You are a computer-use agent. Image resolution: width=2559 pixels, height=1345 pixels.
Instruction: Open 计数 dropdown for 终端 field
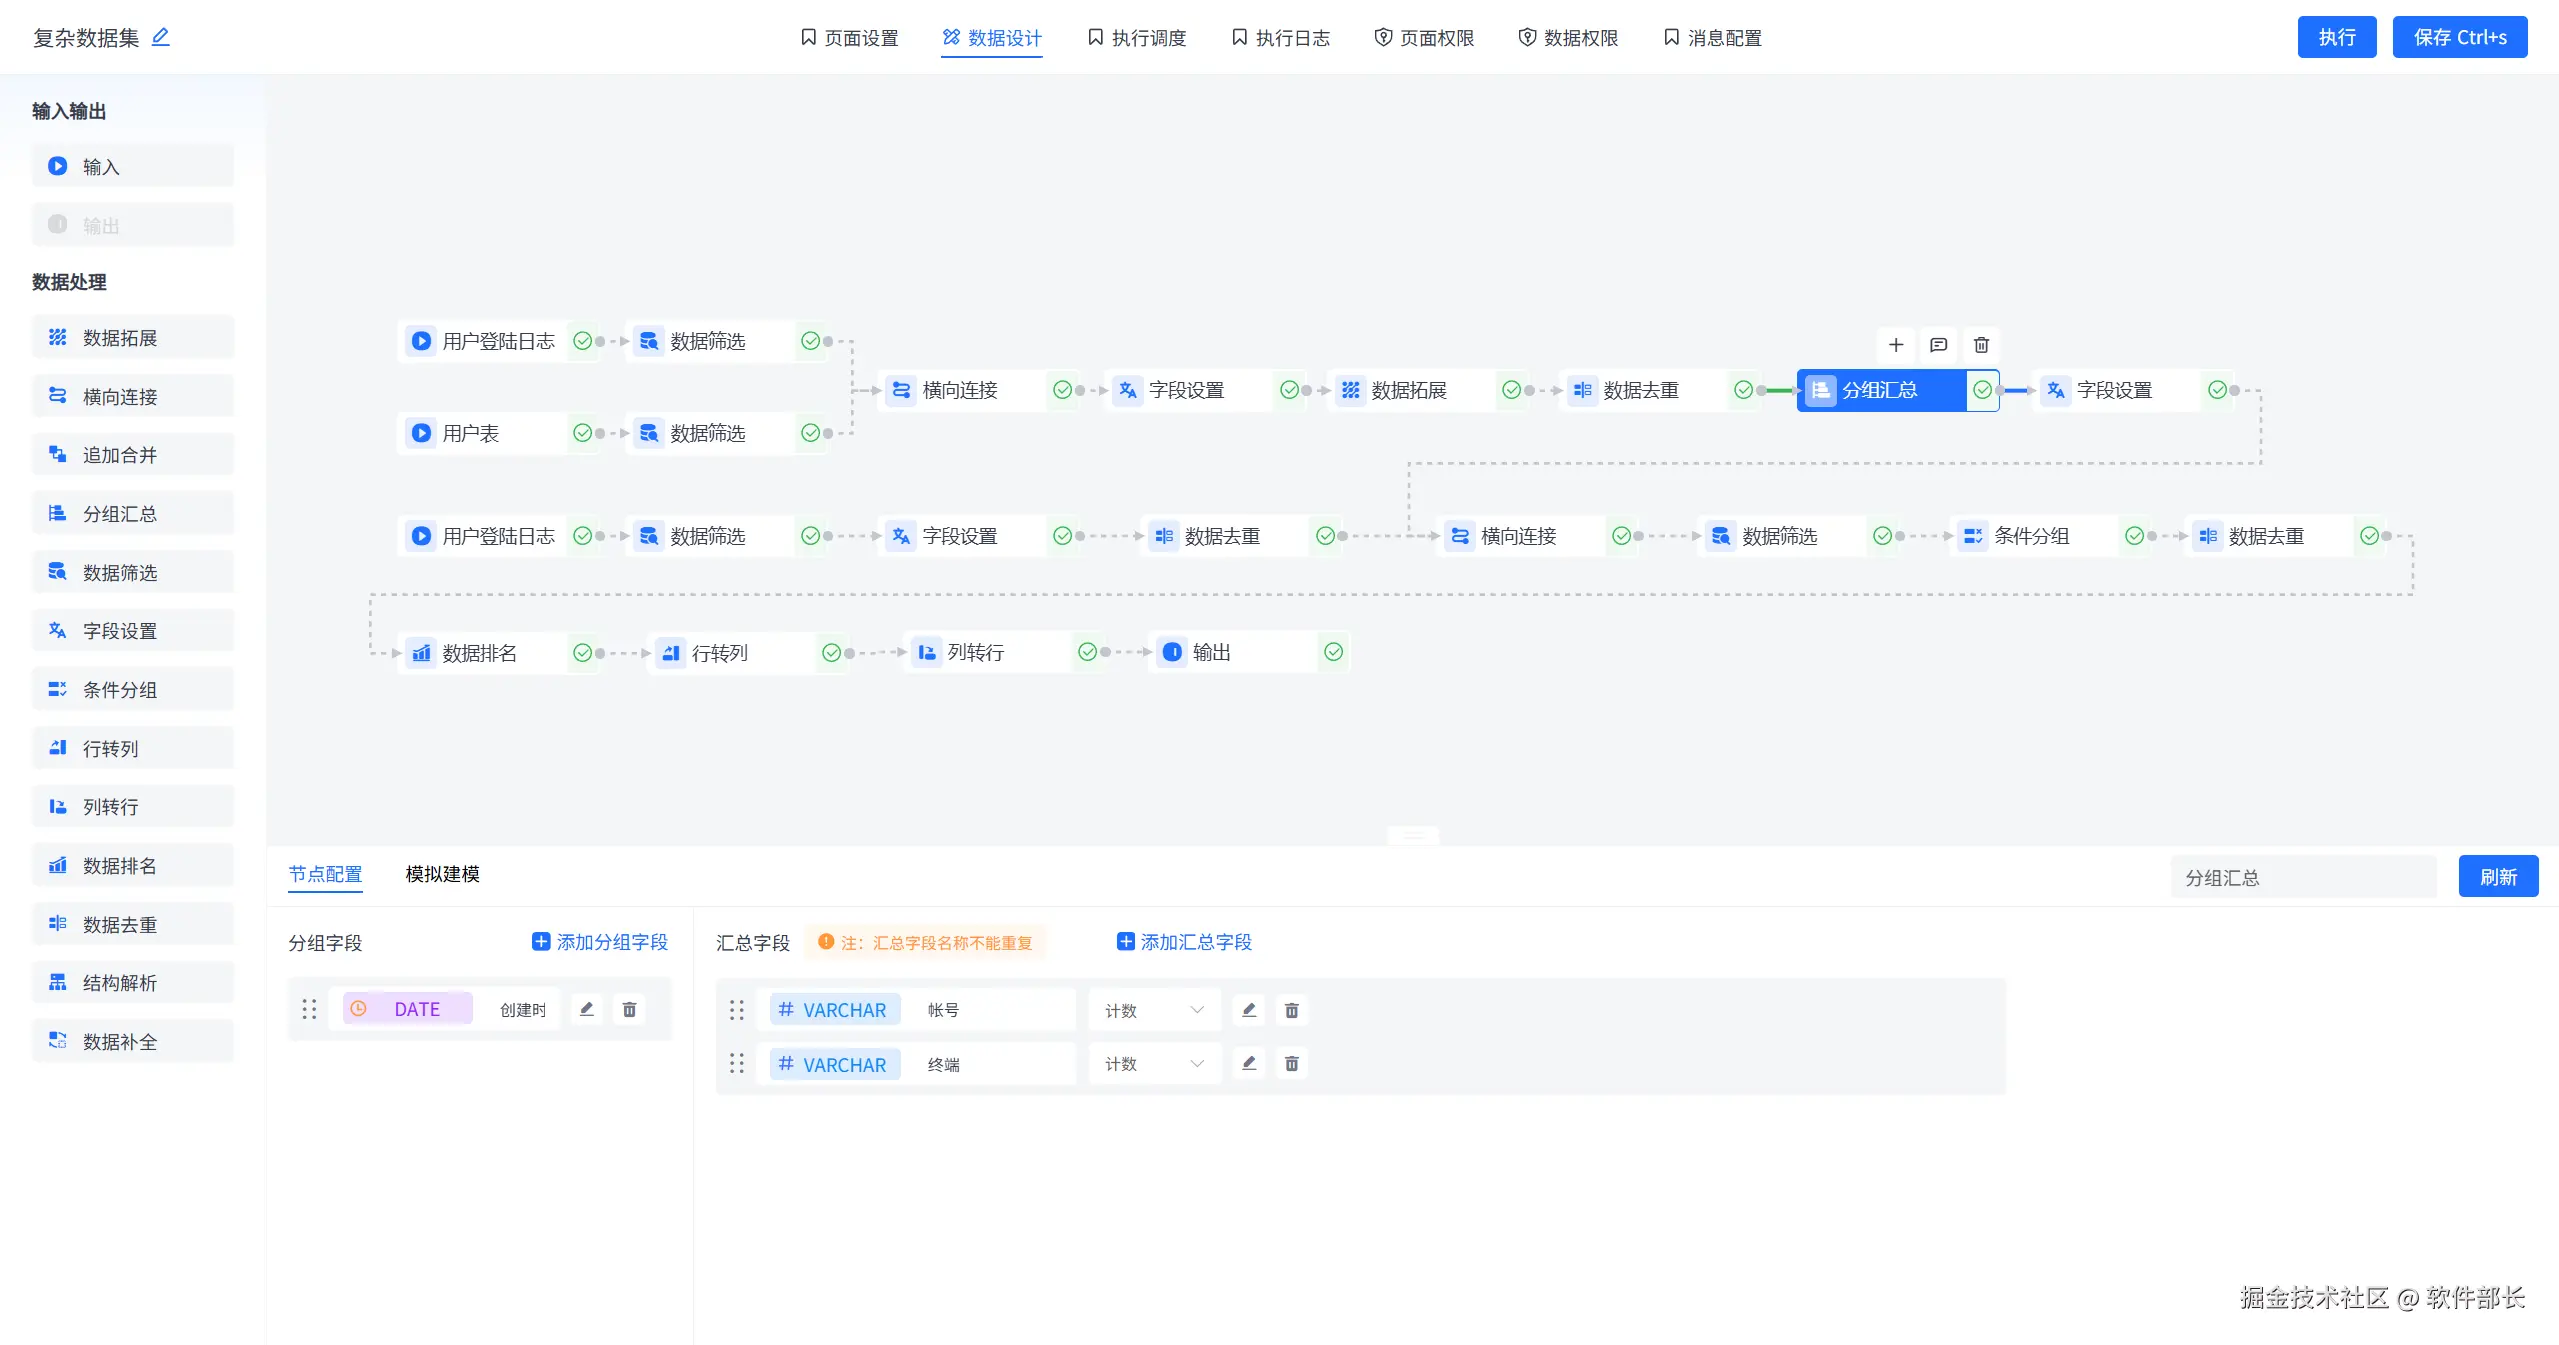[1154, 1064]
